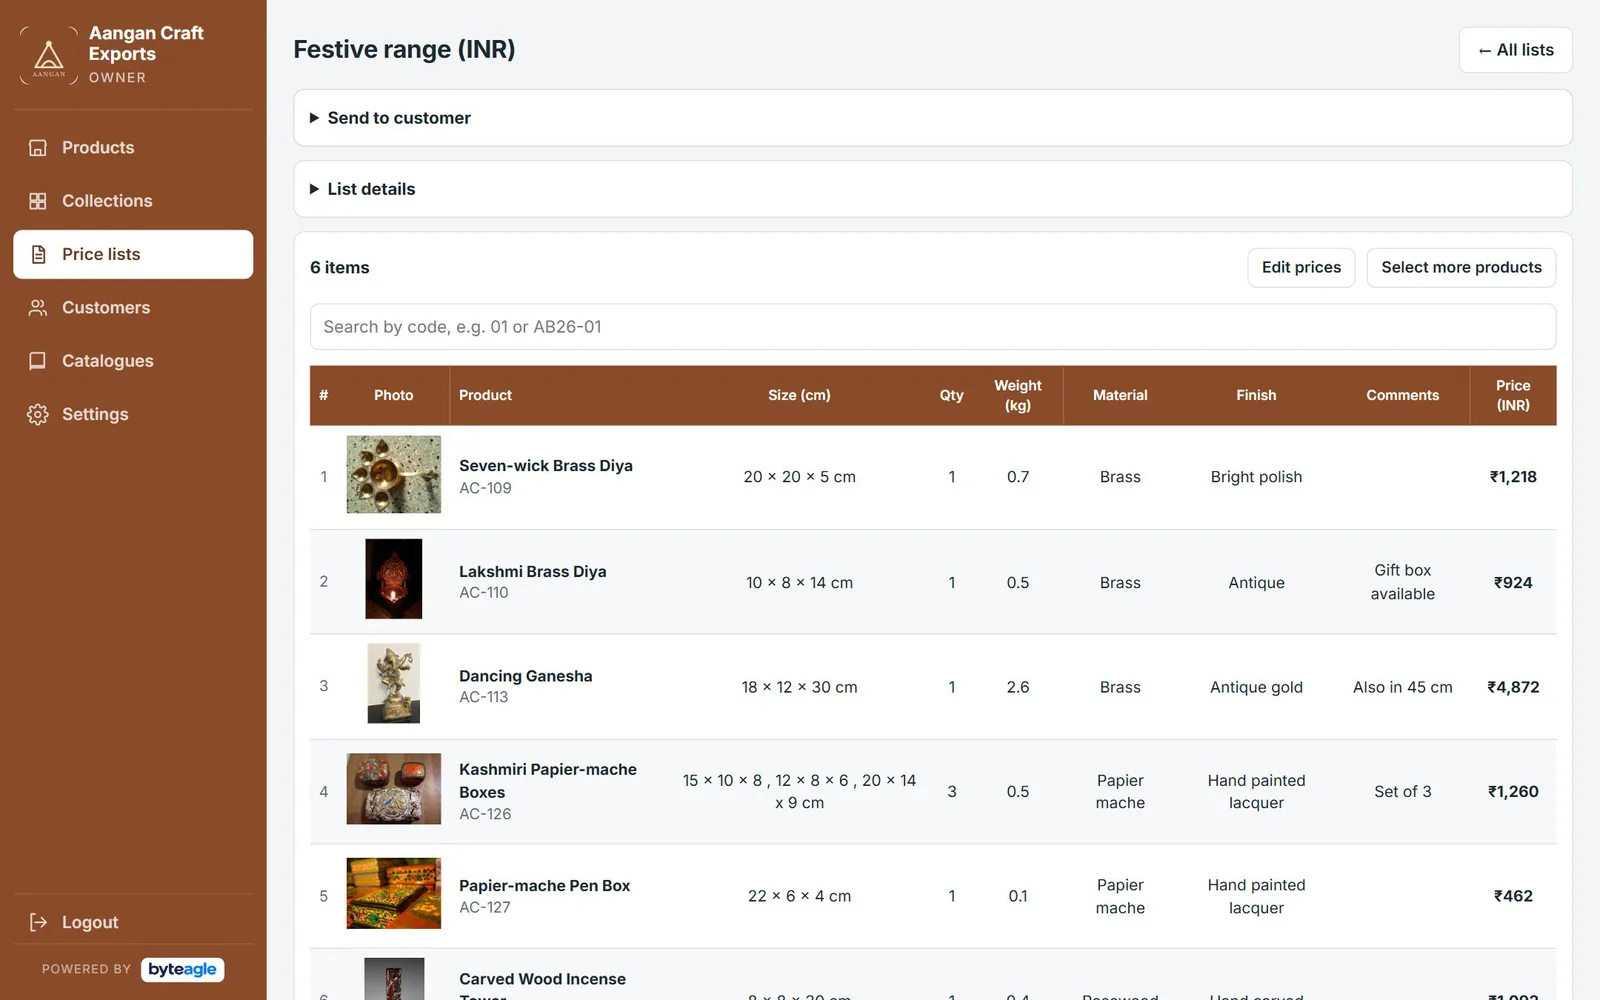Image resolution: width=1600 pixels, height=1000 pixels.
Task: Click the Customers people icon
Action: (x=38, y=308)
